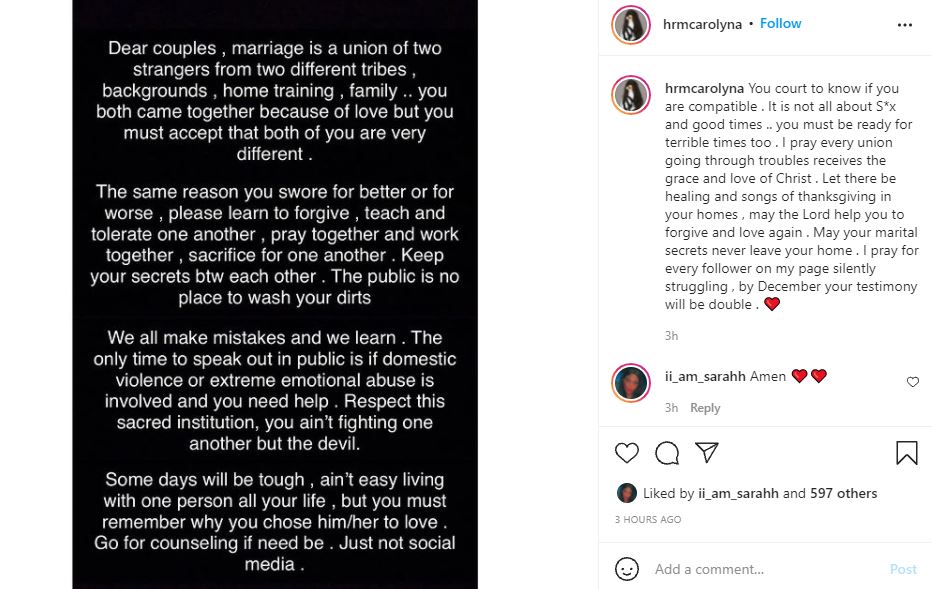Screen dimensions: 932x589
Task: Open hrmcarolyna header profile picture
Action: pyautogui.click(x=631, y=25)
